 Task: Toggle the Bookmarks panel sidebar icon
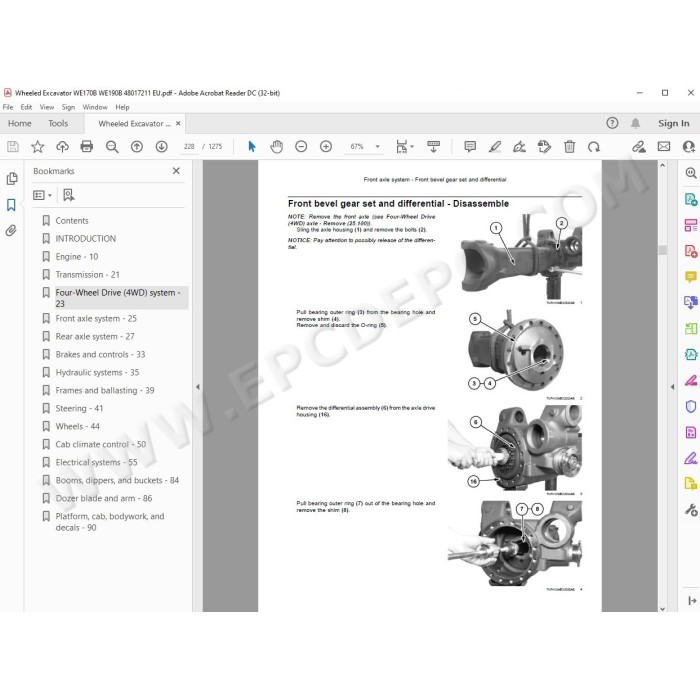coord(11,205)
